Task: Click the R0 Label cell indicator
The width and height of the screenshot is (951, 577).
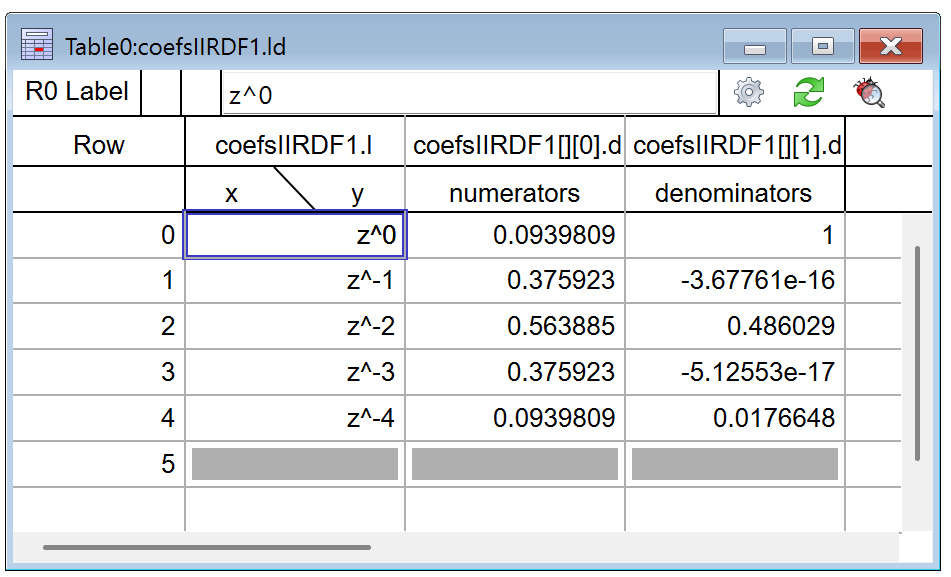Action: click(x=77, y=92)
